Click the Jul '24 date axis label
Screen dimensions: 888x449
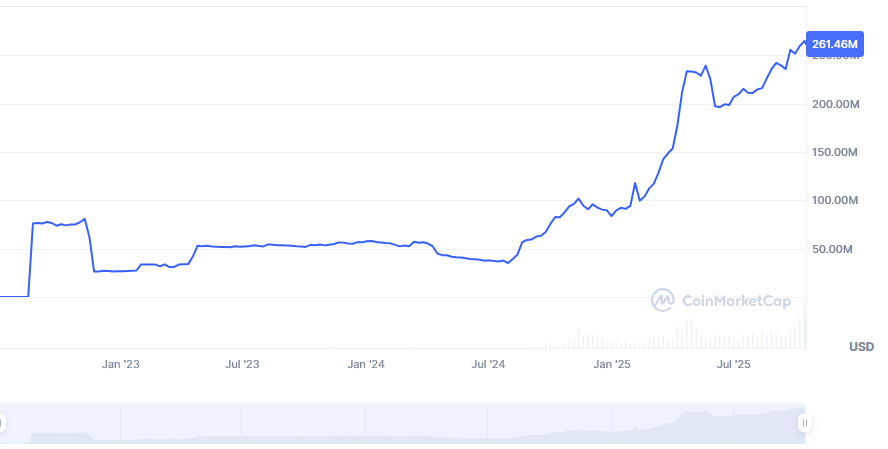point(488,365)
